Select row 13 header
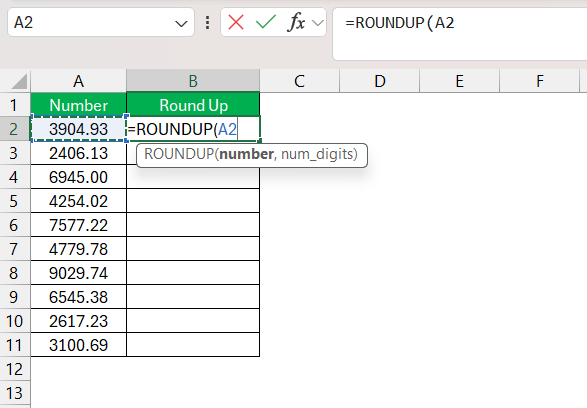The width and height of the screenshot is (587, 408). [x=15, y=393]
